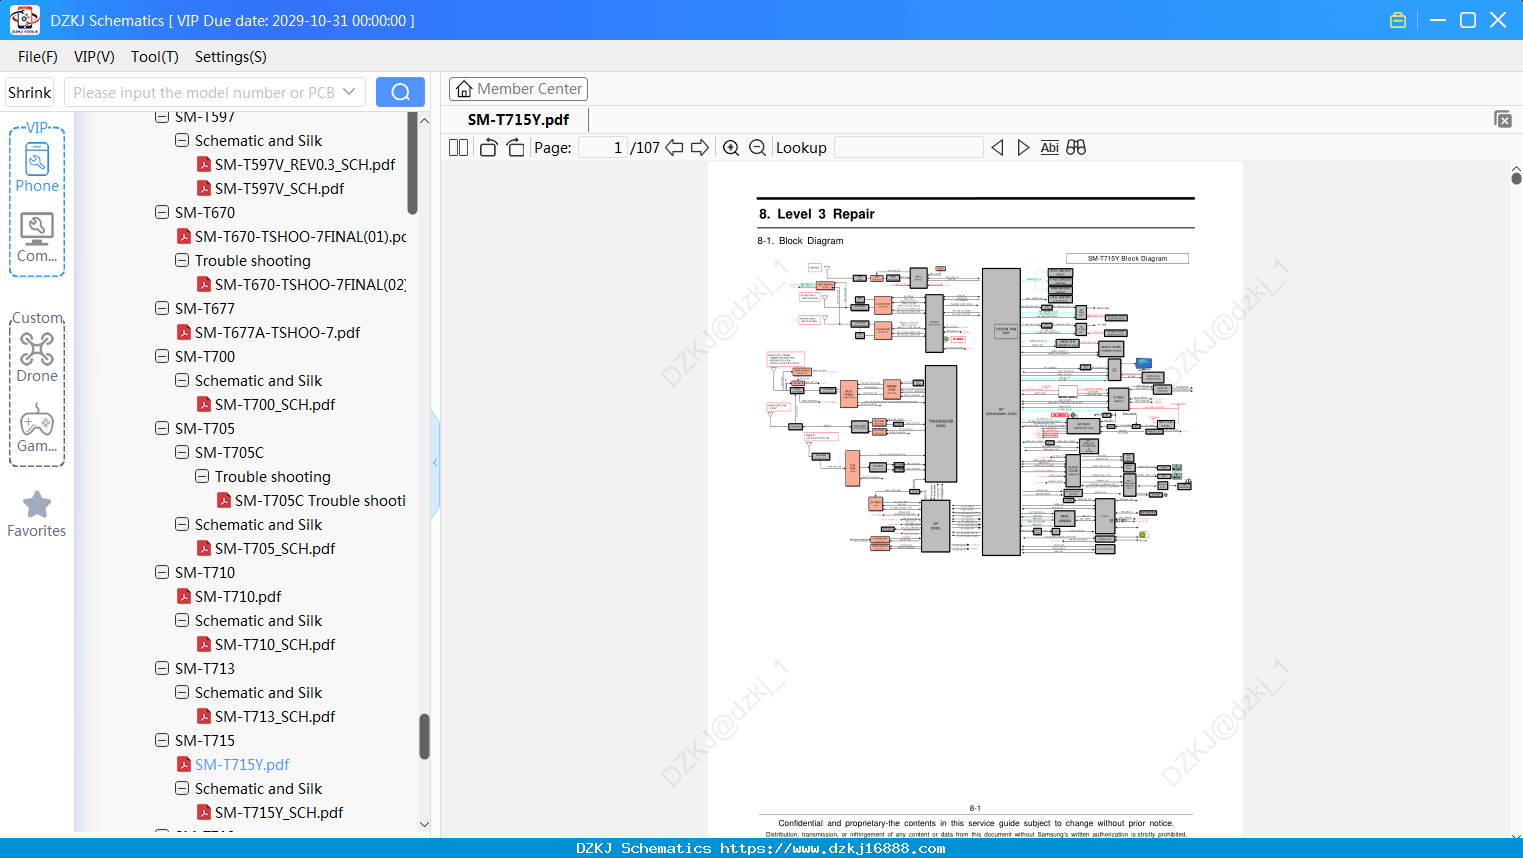
Task: Open SM-T715Y.pdf in the tree
Action: (x=233, y=765)
